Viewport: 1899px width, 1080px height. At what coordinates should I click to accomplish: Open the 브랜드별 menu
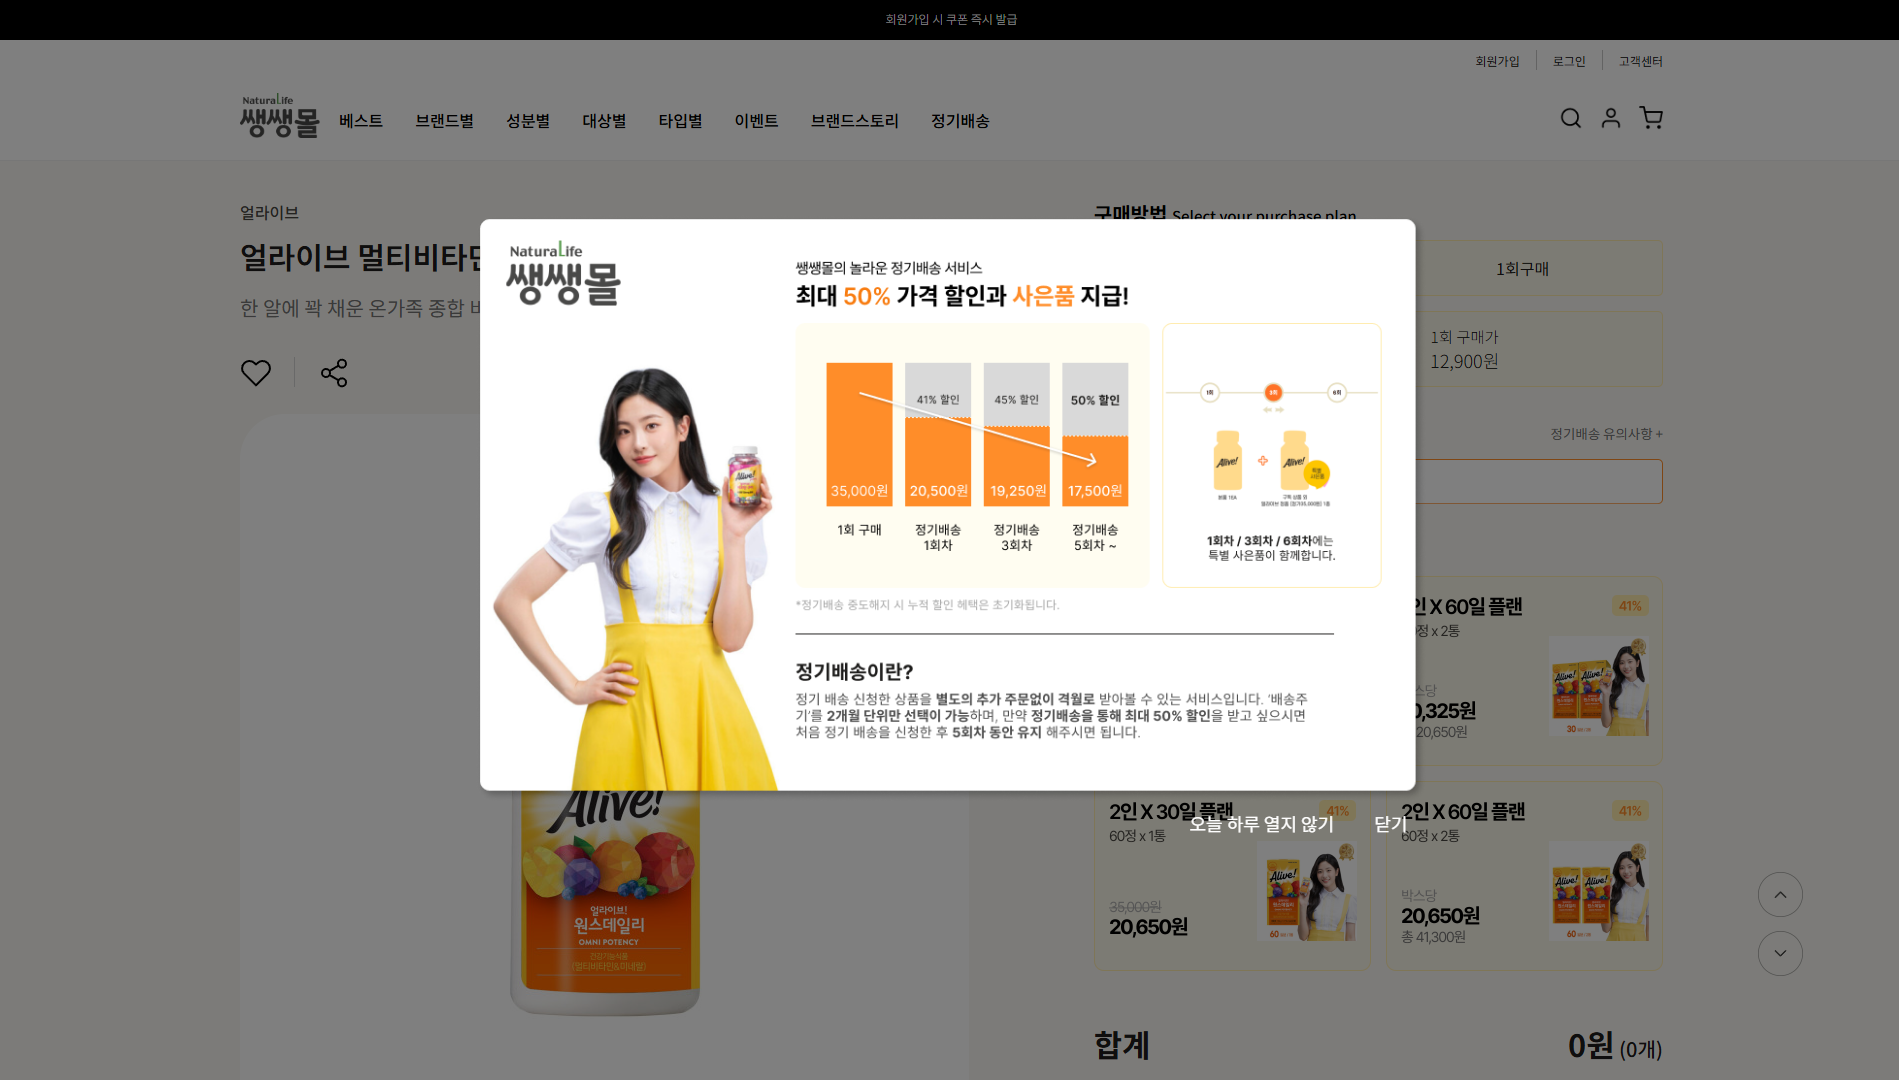pos(444,121)
